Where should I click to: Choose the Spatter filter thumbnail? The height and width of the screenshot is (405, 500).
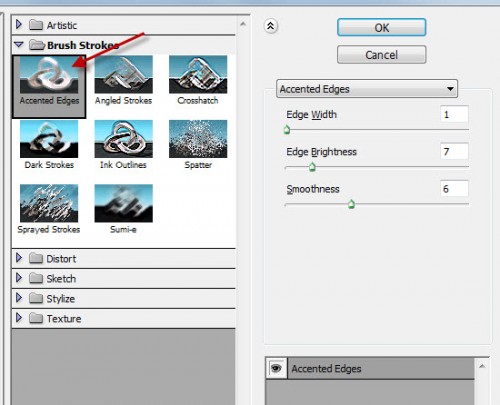[198, 139]
